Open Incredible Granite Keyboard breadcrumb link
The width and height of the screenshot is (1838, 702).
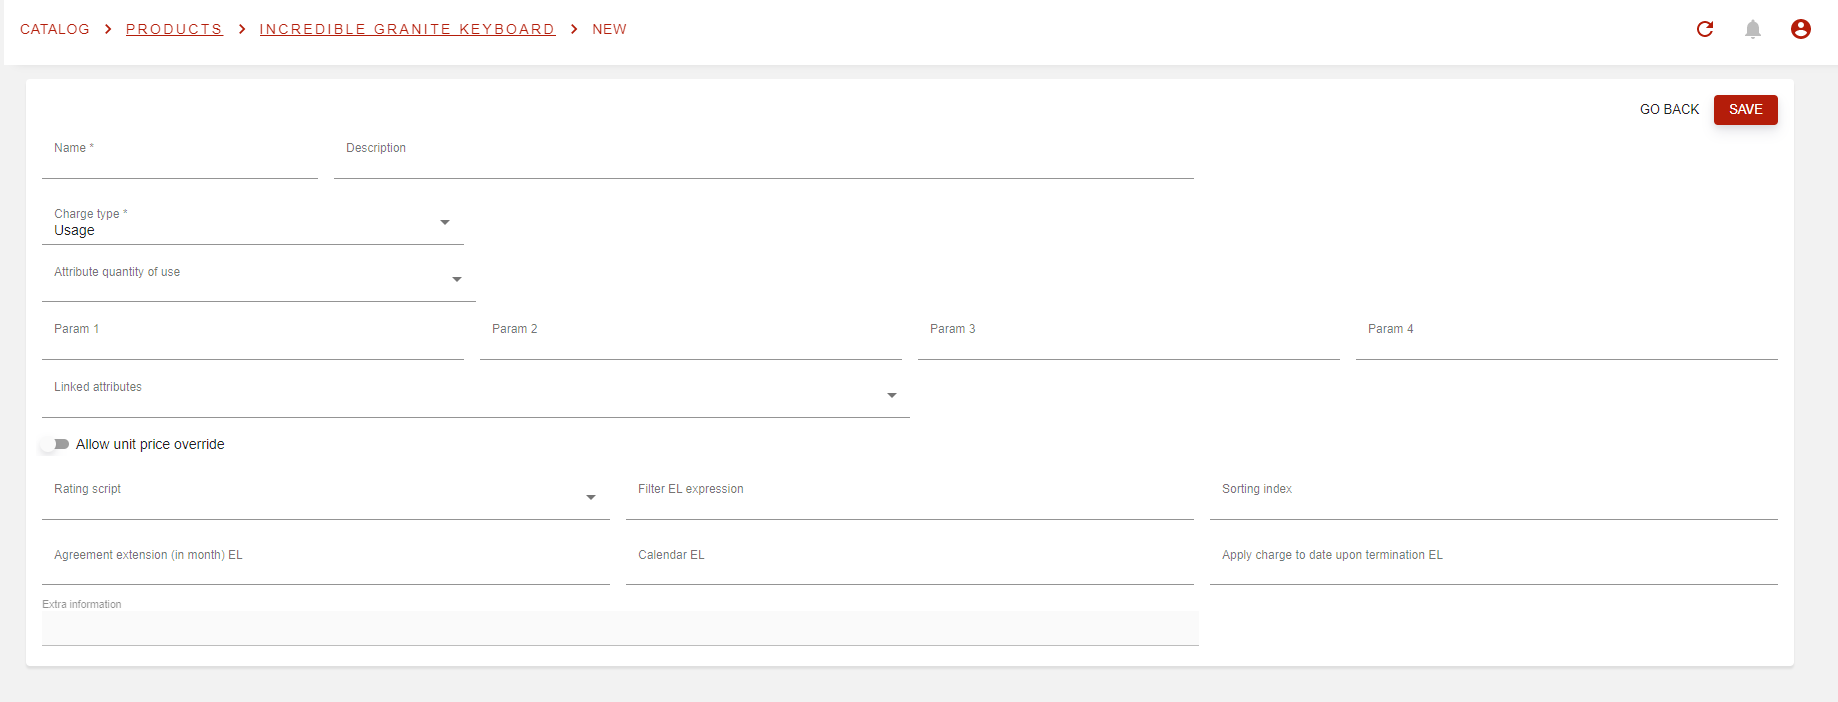407,29
